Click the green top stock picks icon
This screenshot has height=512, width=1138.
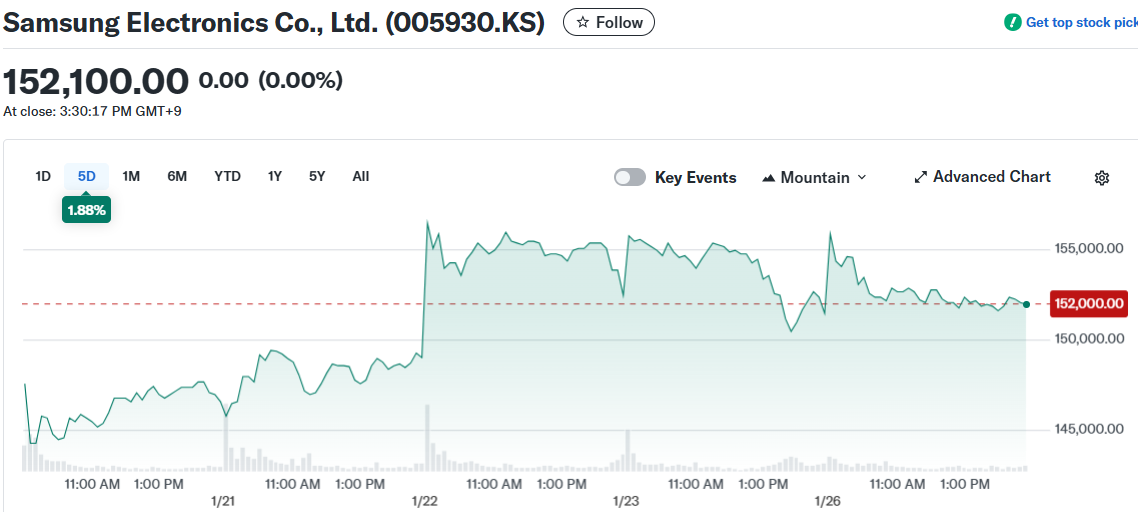click(x=1012, y=23)
